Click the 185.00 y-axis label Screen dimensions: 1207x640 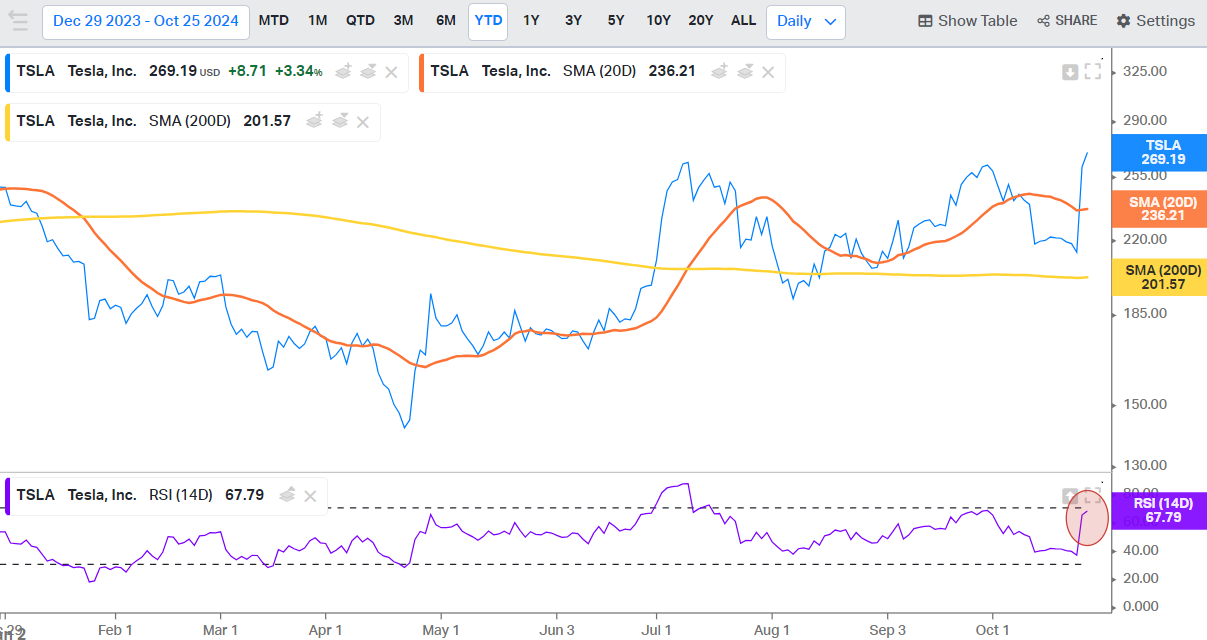click(x=1144, y=313)
